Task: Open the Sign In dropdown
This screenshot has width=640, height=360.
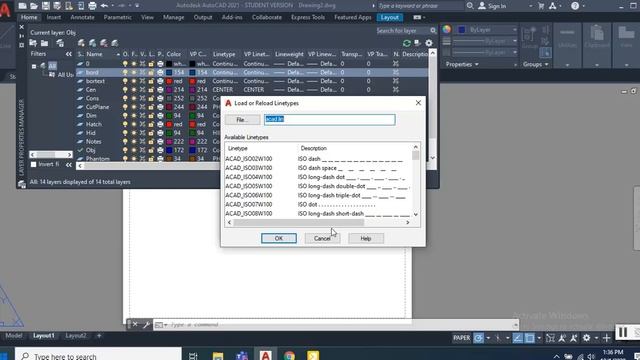Action: (531, 6)
